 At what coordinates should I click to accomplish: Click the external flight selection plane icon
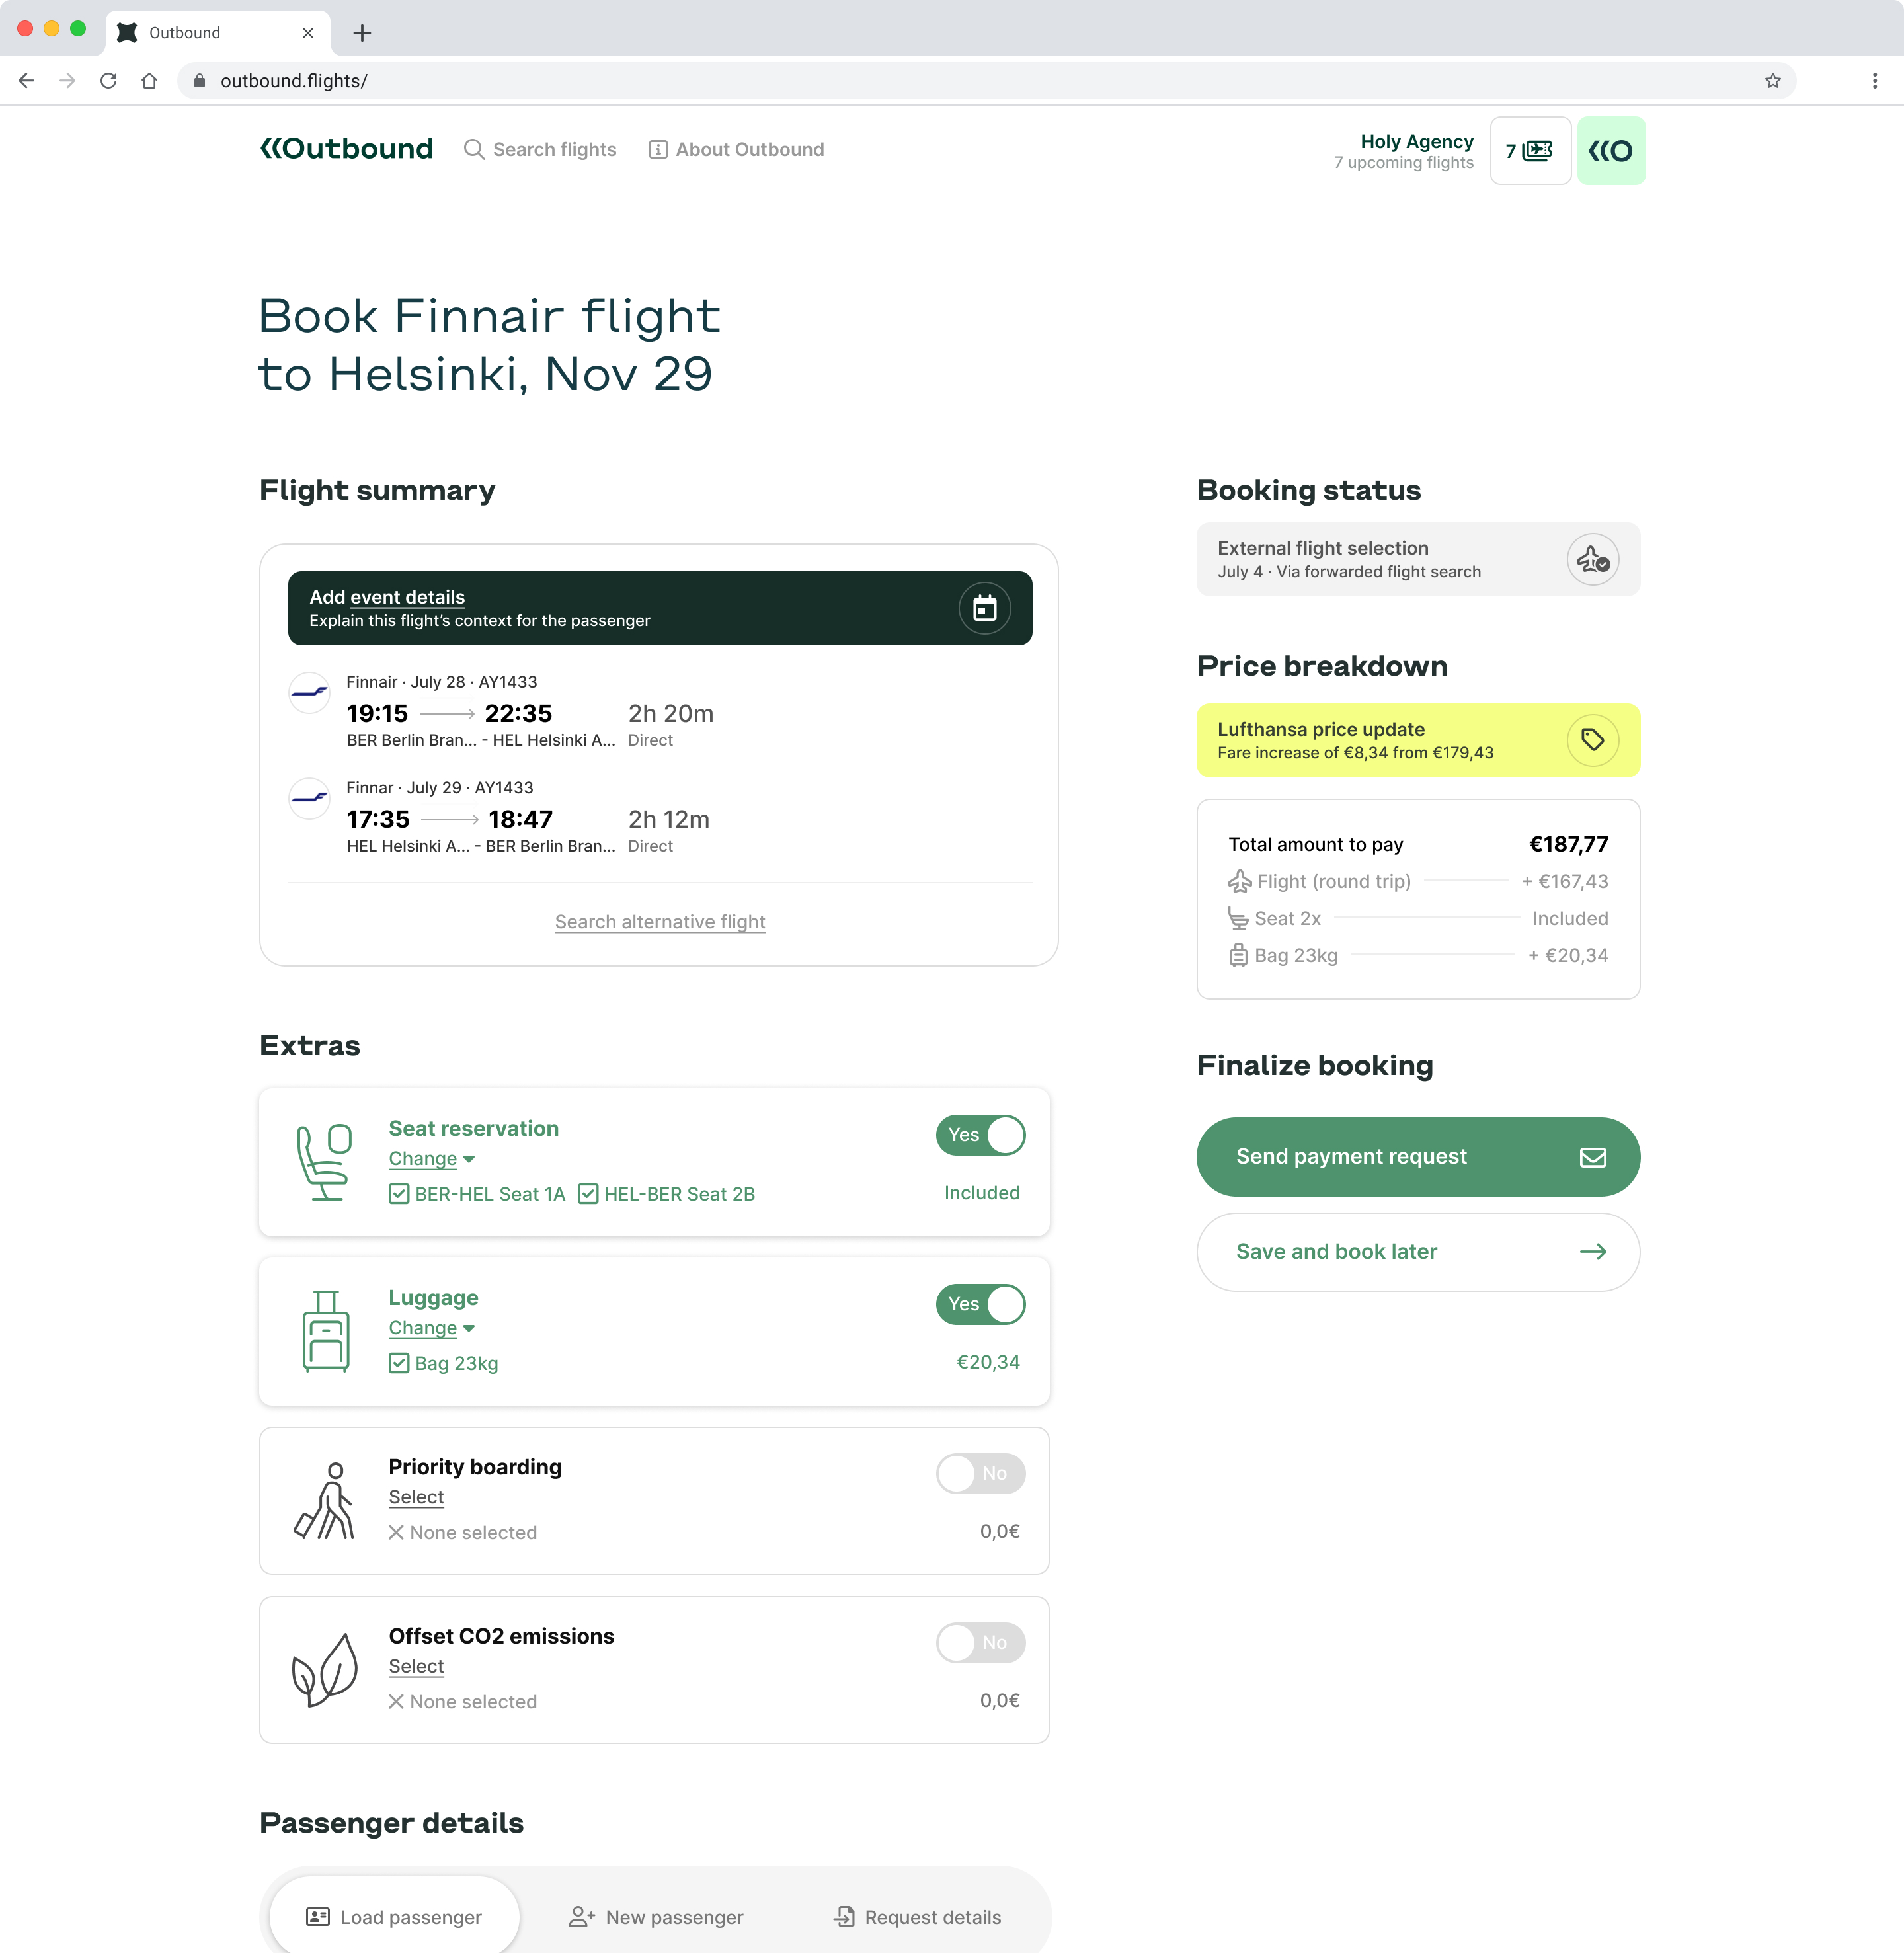tap(1592, 560)
